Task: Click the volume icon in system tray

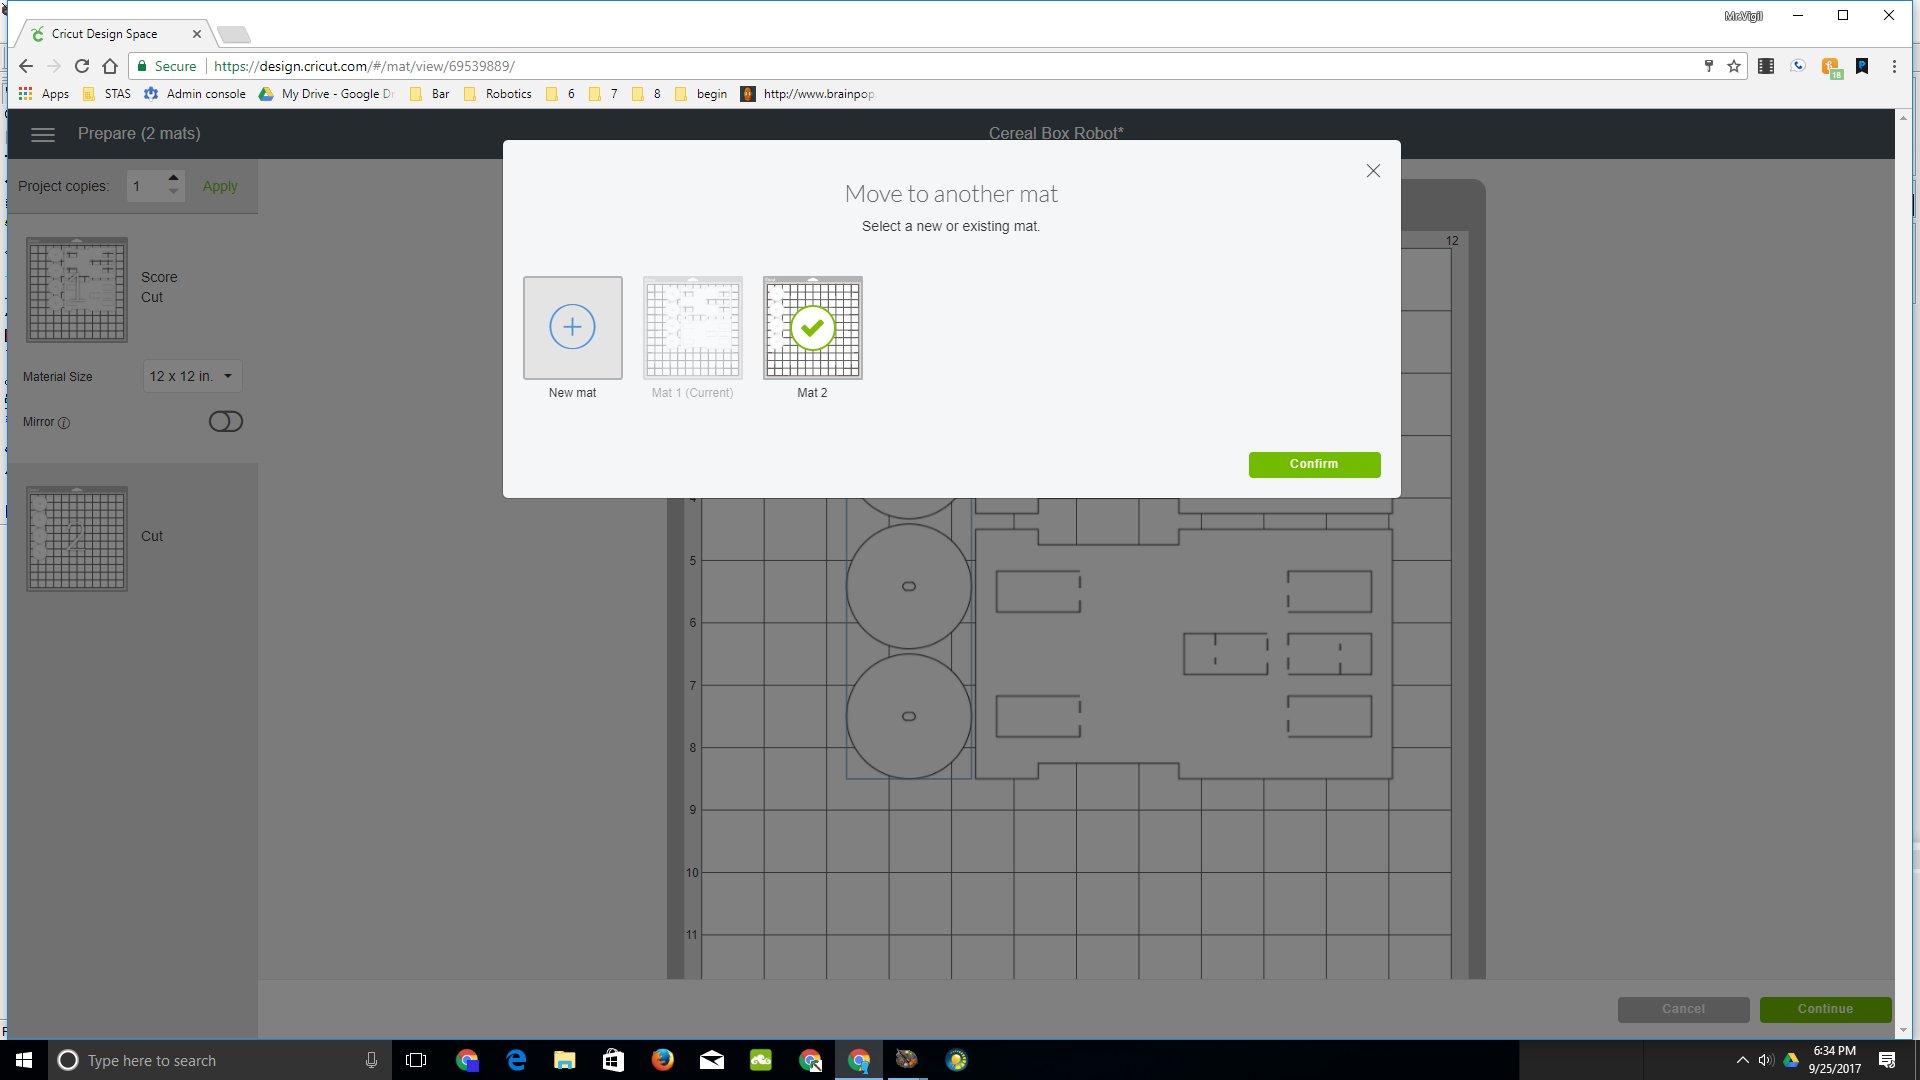Action: 1766,1060
